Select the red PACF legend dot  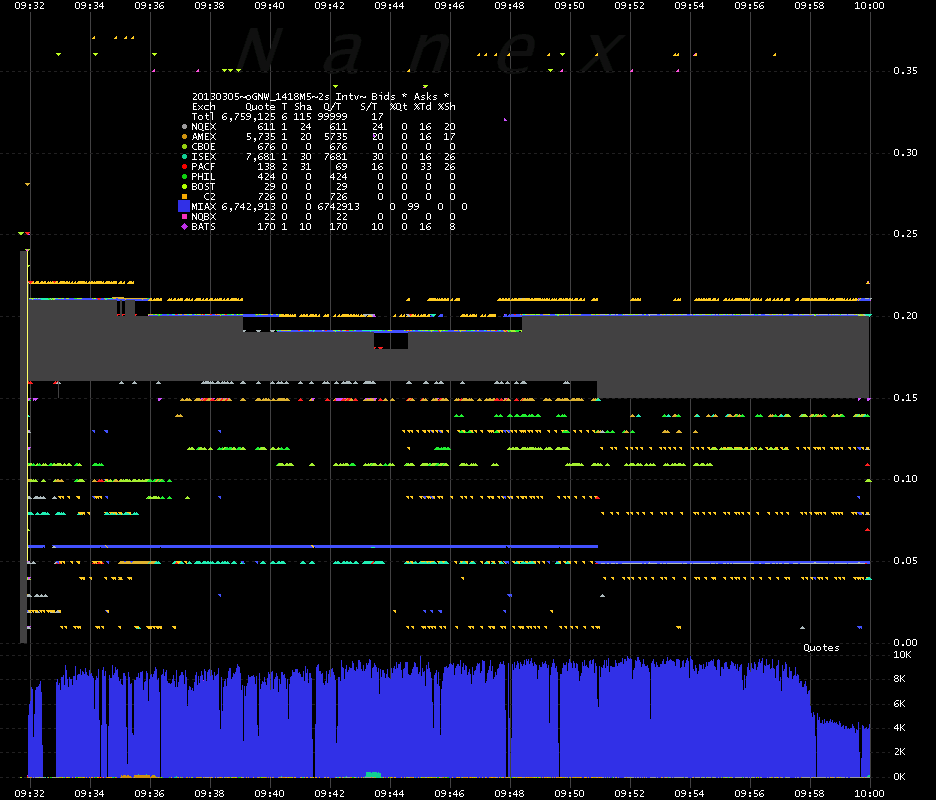click(184, 167)
